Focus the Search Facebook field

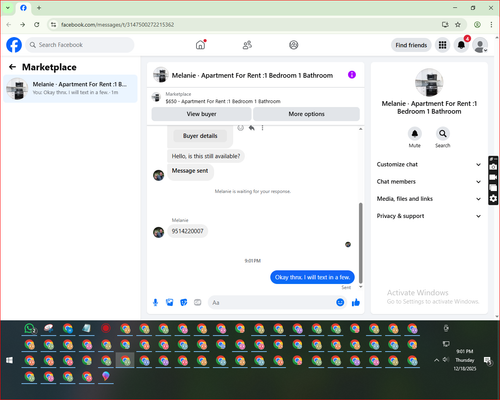[x=80, y=45]
